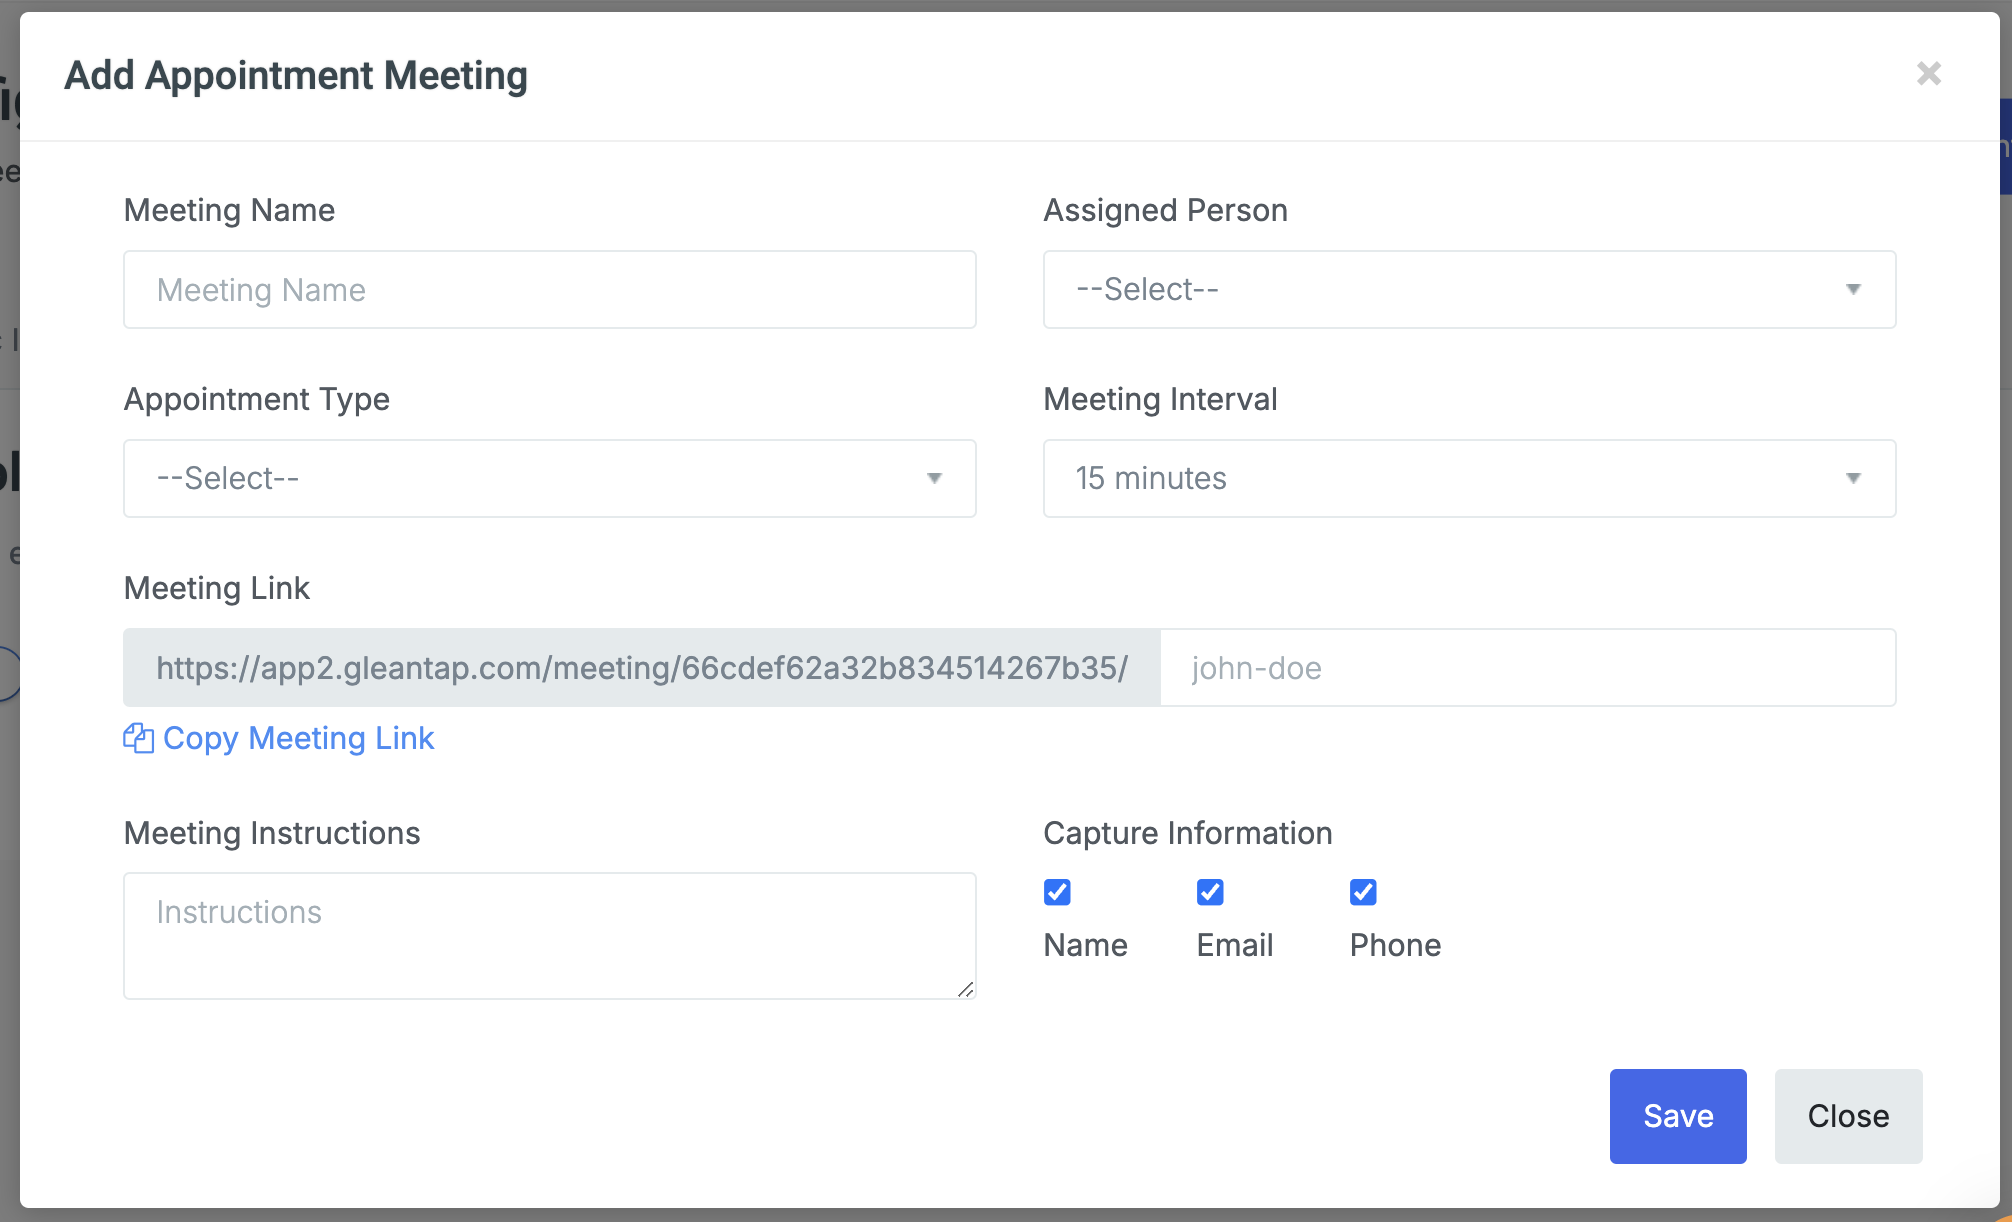Open the Assigned Person dropdown
This screenshot has width=2012, height=1222.
[1468, 289]
